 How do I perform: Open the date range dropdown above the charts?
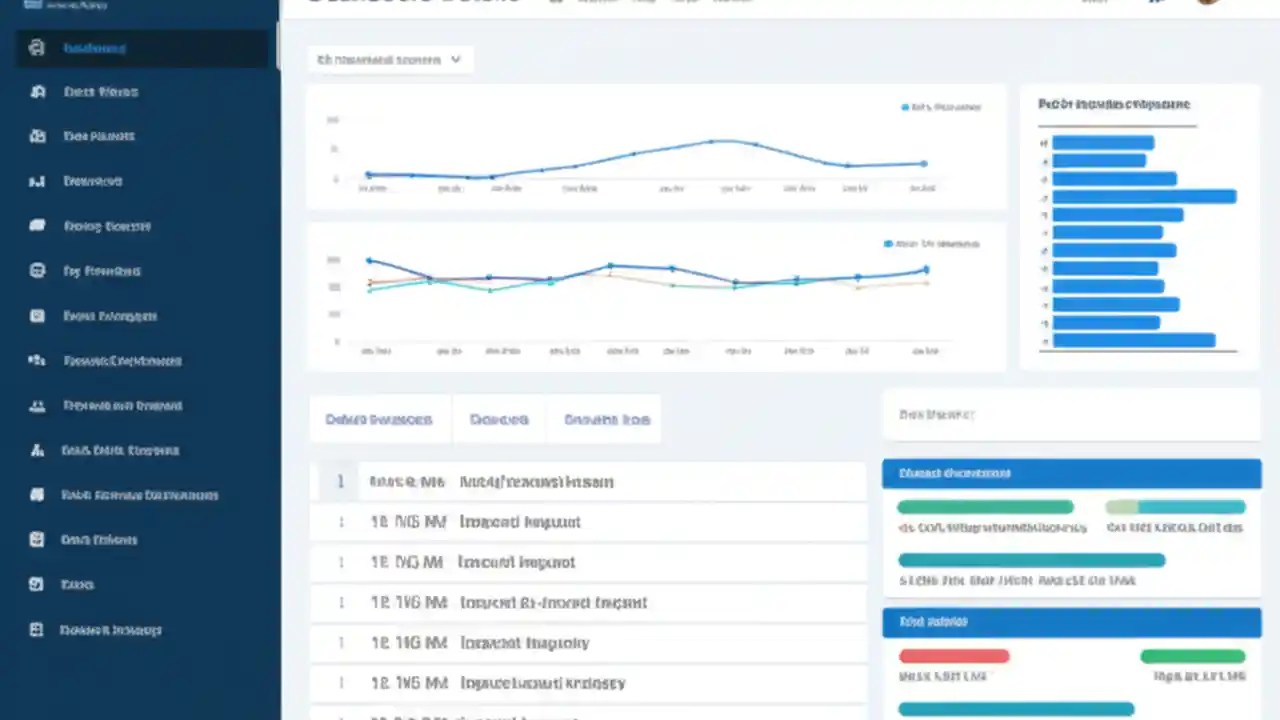[389, 59]
